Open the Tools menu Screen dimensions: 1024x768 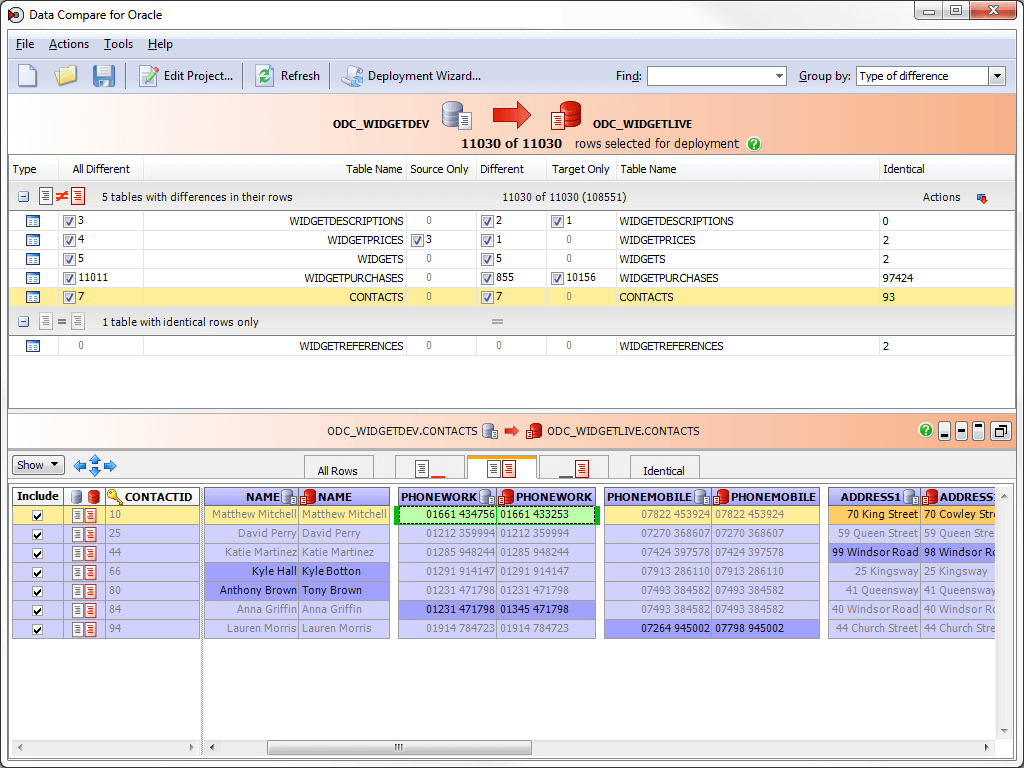coord(118,44)
